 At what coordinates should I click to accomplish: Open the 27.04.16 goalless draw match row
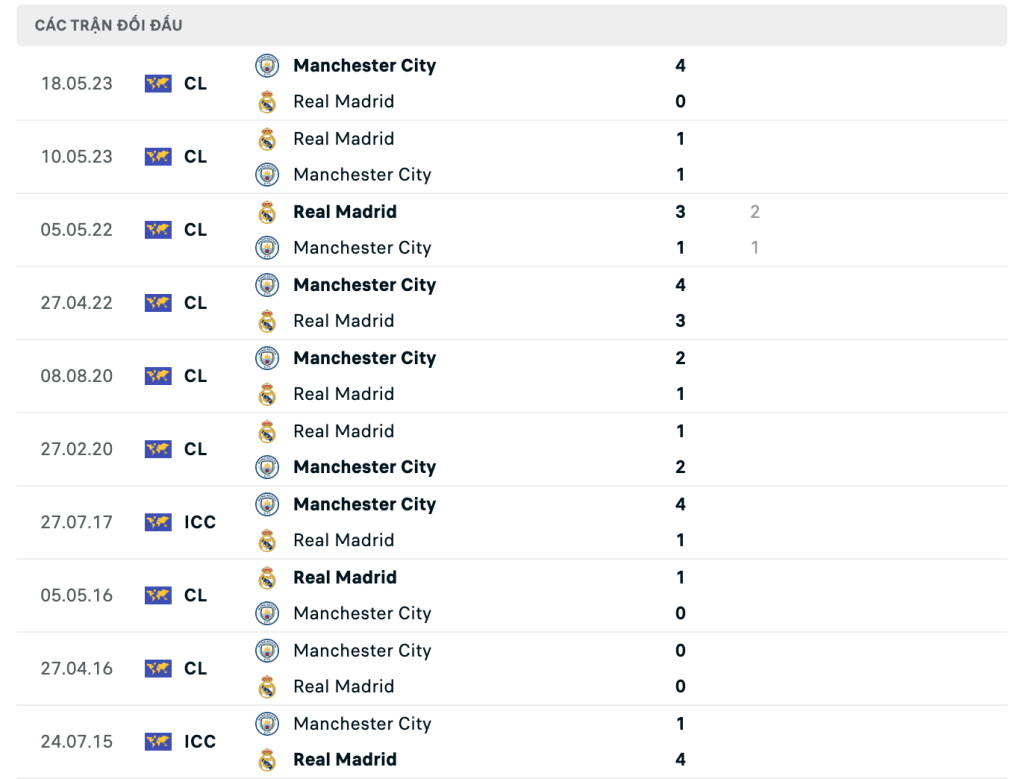coord(512,669)
